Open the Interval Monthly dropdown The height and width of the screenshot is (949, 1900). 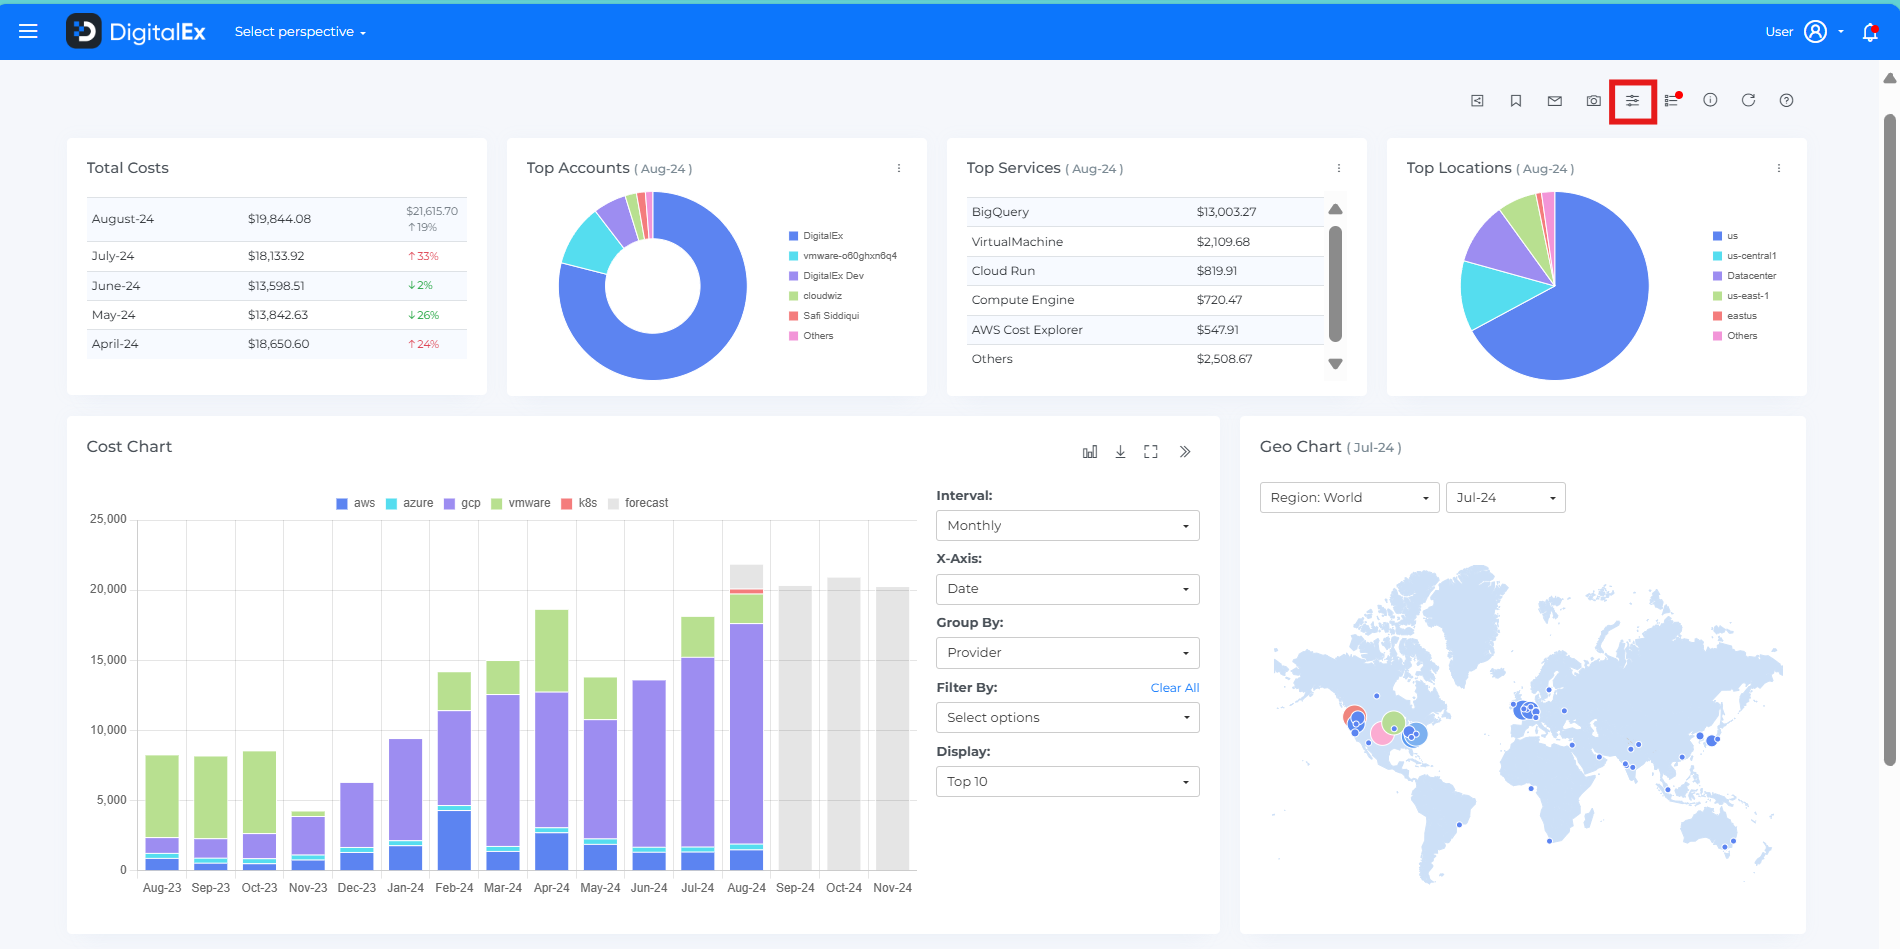pos(1067,526)
